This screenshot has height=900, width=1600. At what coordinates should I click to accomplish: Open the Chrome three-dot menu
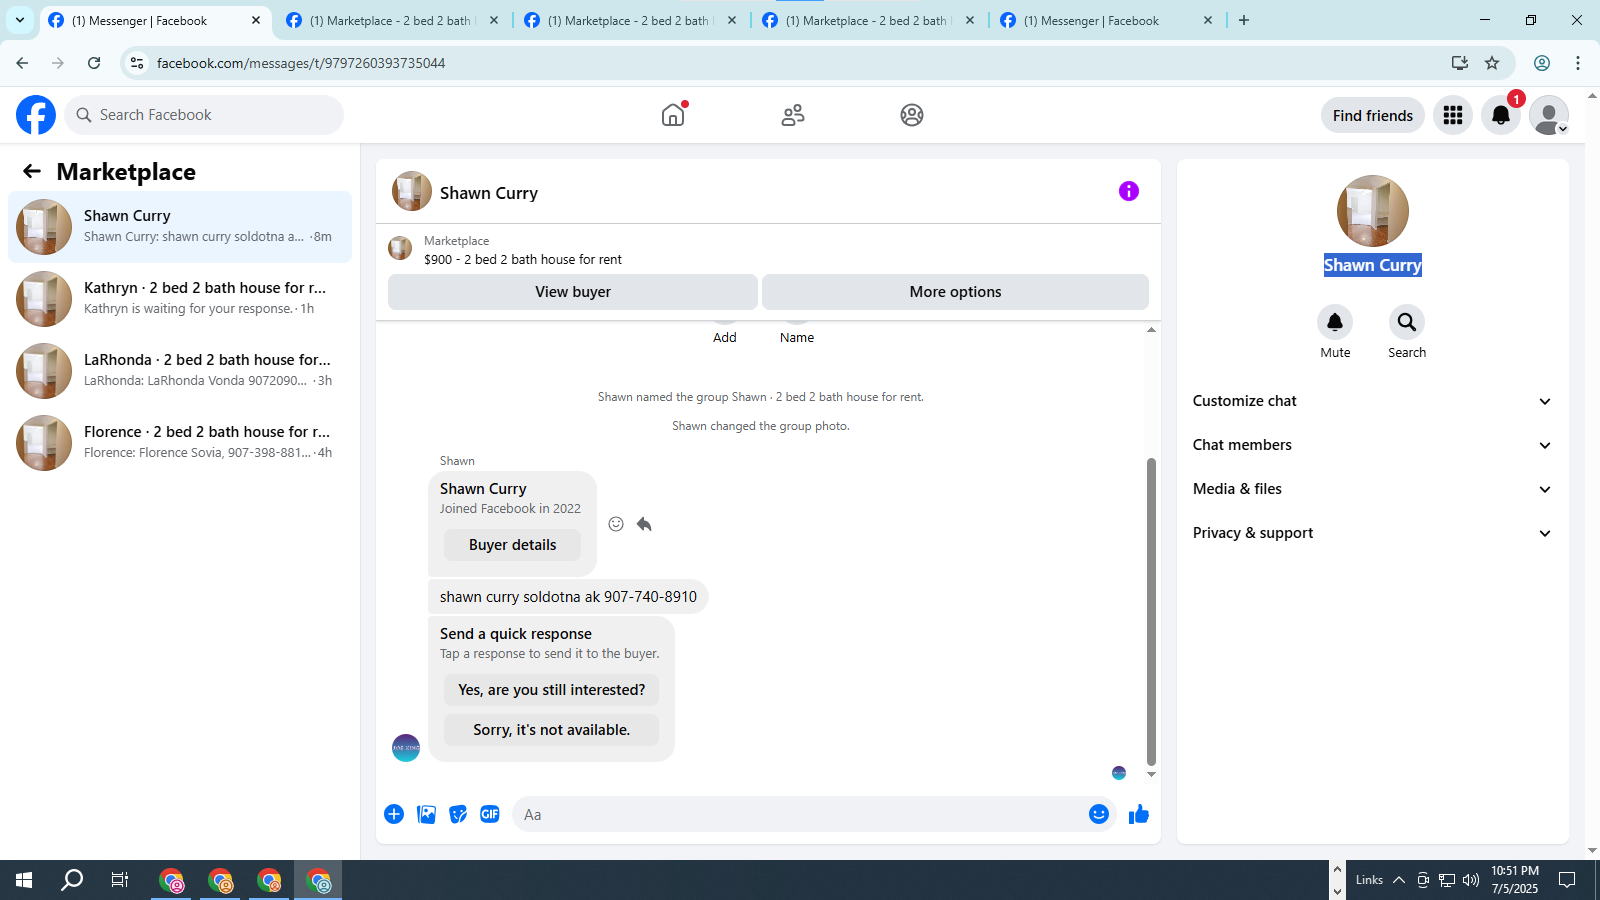click(x=1578, y=63)
